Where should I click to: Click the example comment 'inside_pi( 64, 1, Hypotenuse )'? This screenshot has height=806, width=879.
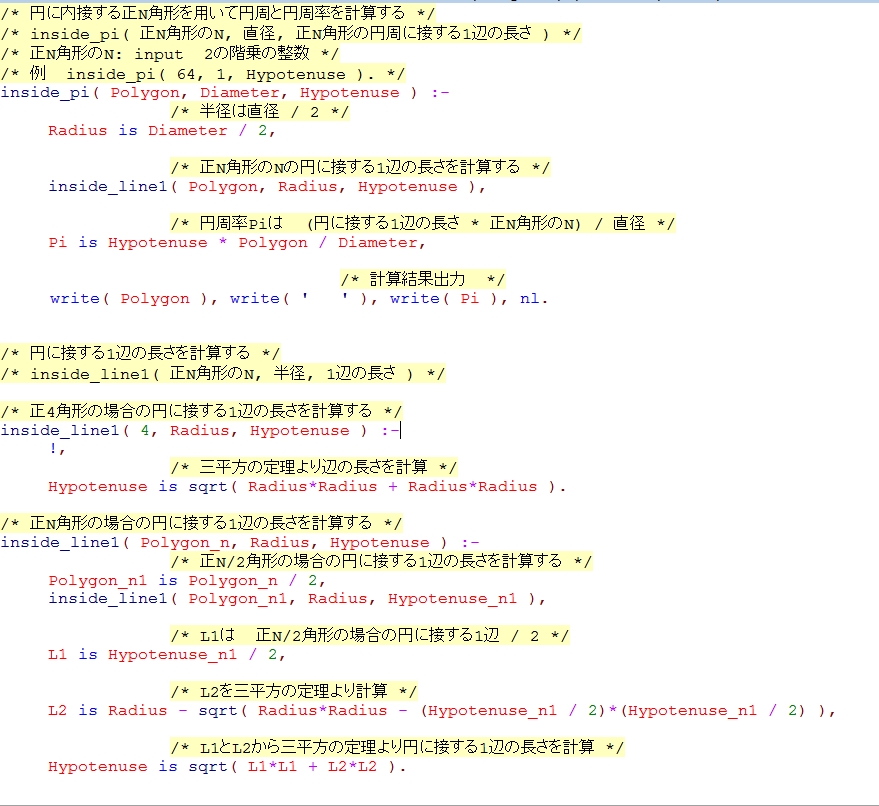coord(203,74)
